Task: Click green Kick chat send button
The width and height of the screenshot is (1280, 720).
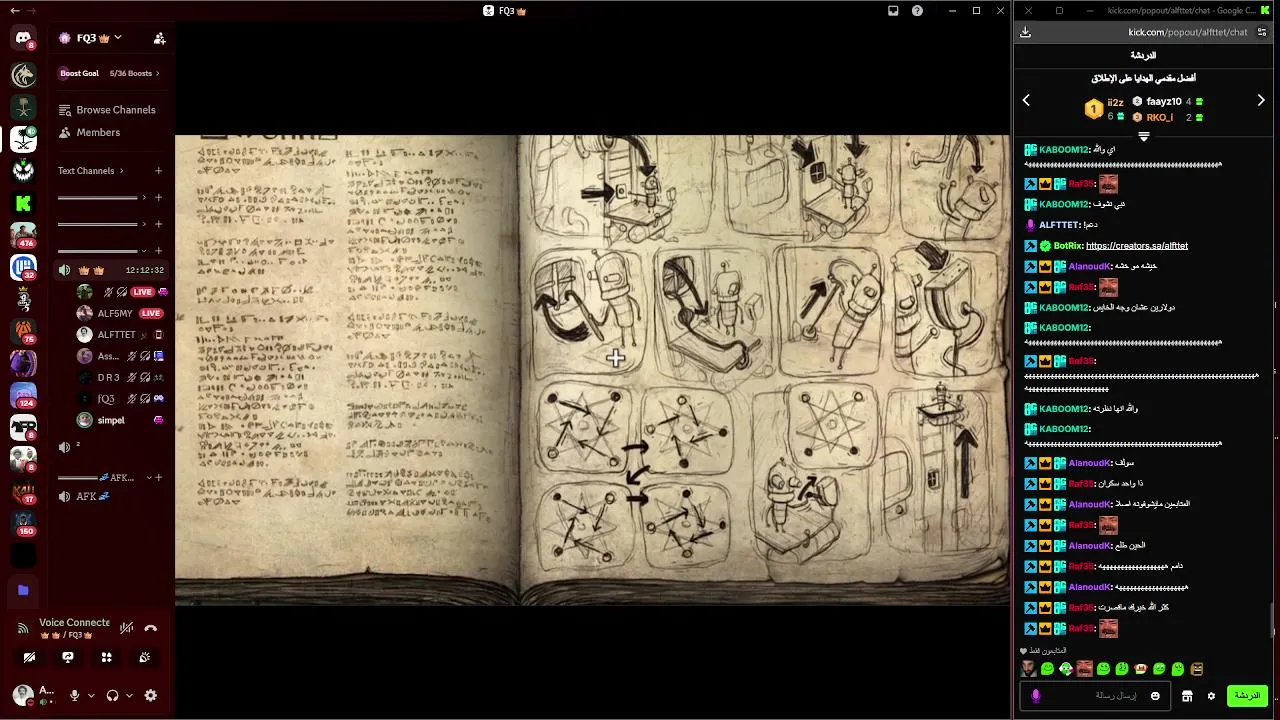Action: tap(1247, 695)
